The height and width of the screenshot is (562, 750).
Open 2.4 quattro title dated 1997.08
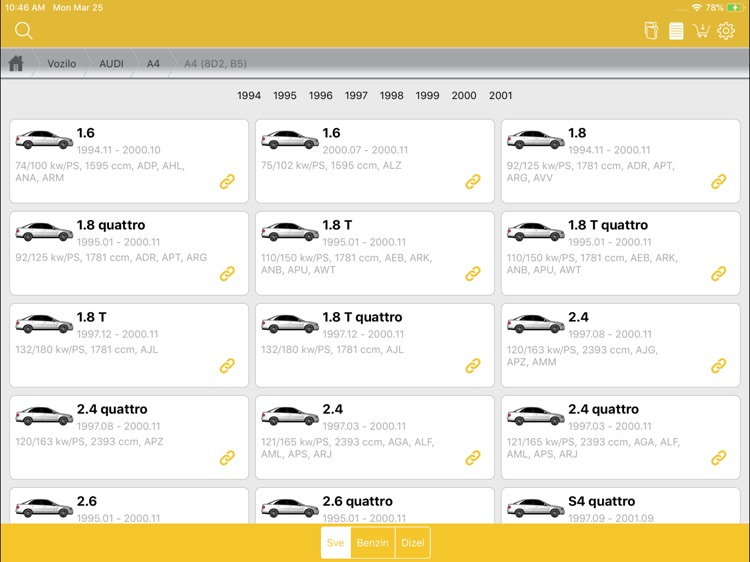[x=112, y=409]
